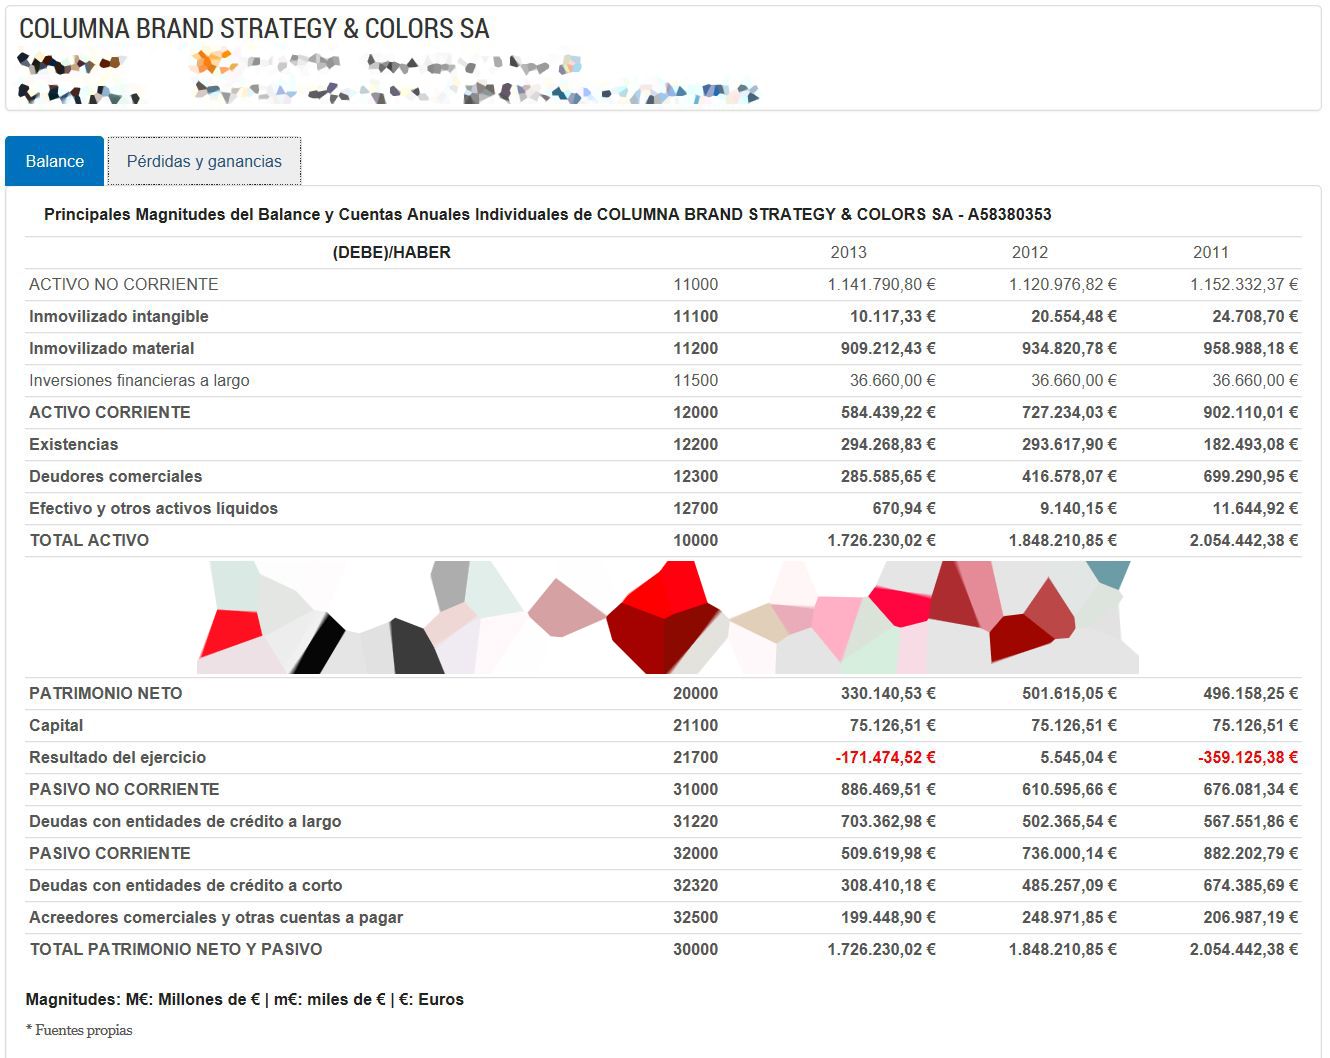Click the 2012 column header
The height and width of the screenshot is (1058, 1330).
pos(1029,252)
